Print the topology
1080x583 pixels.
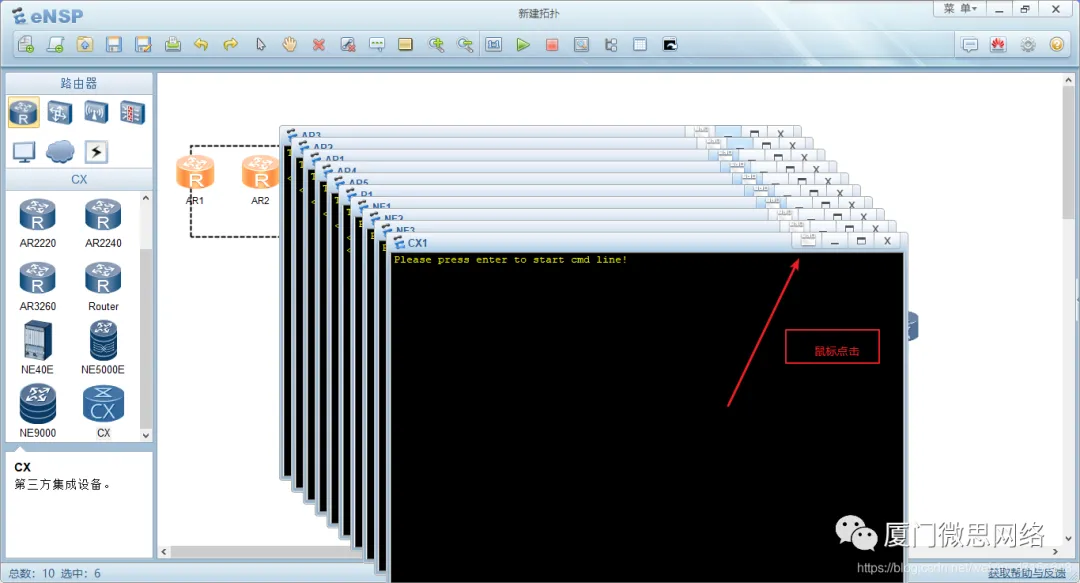pyautogui.click(x=173, y=45)
